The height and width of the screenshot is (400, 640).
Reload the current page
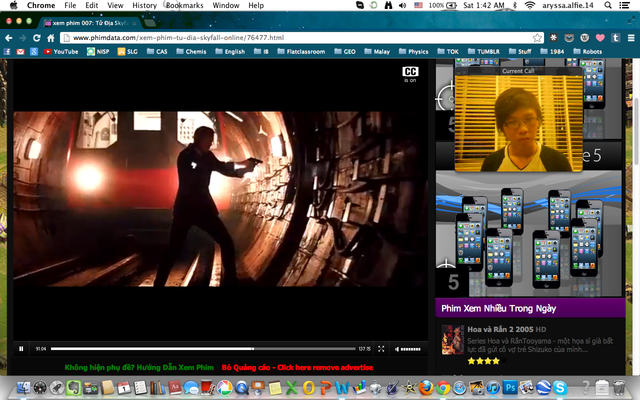tap(36, 38)
